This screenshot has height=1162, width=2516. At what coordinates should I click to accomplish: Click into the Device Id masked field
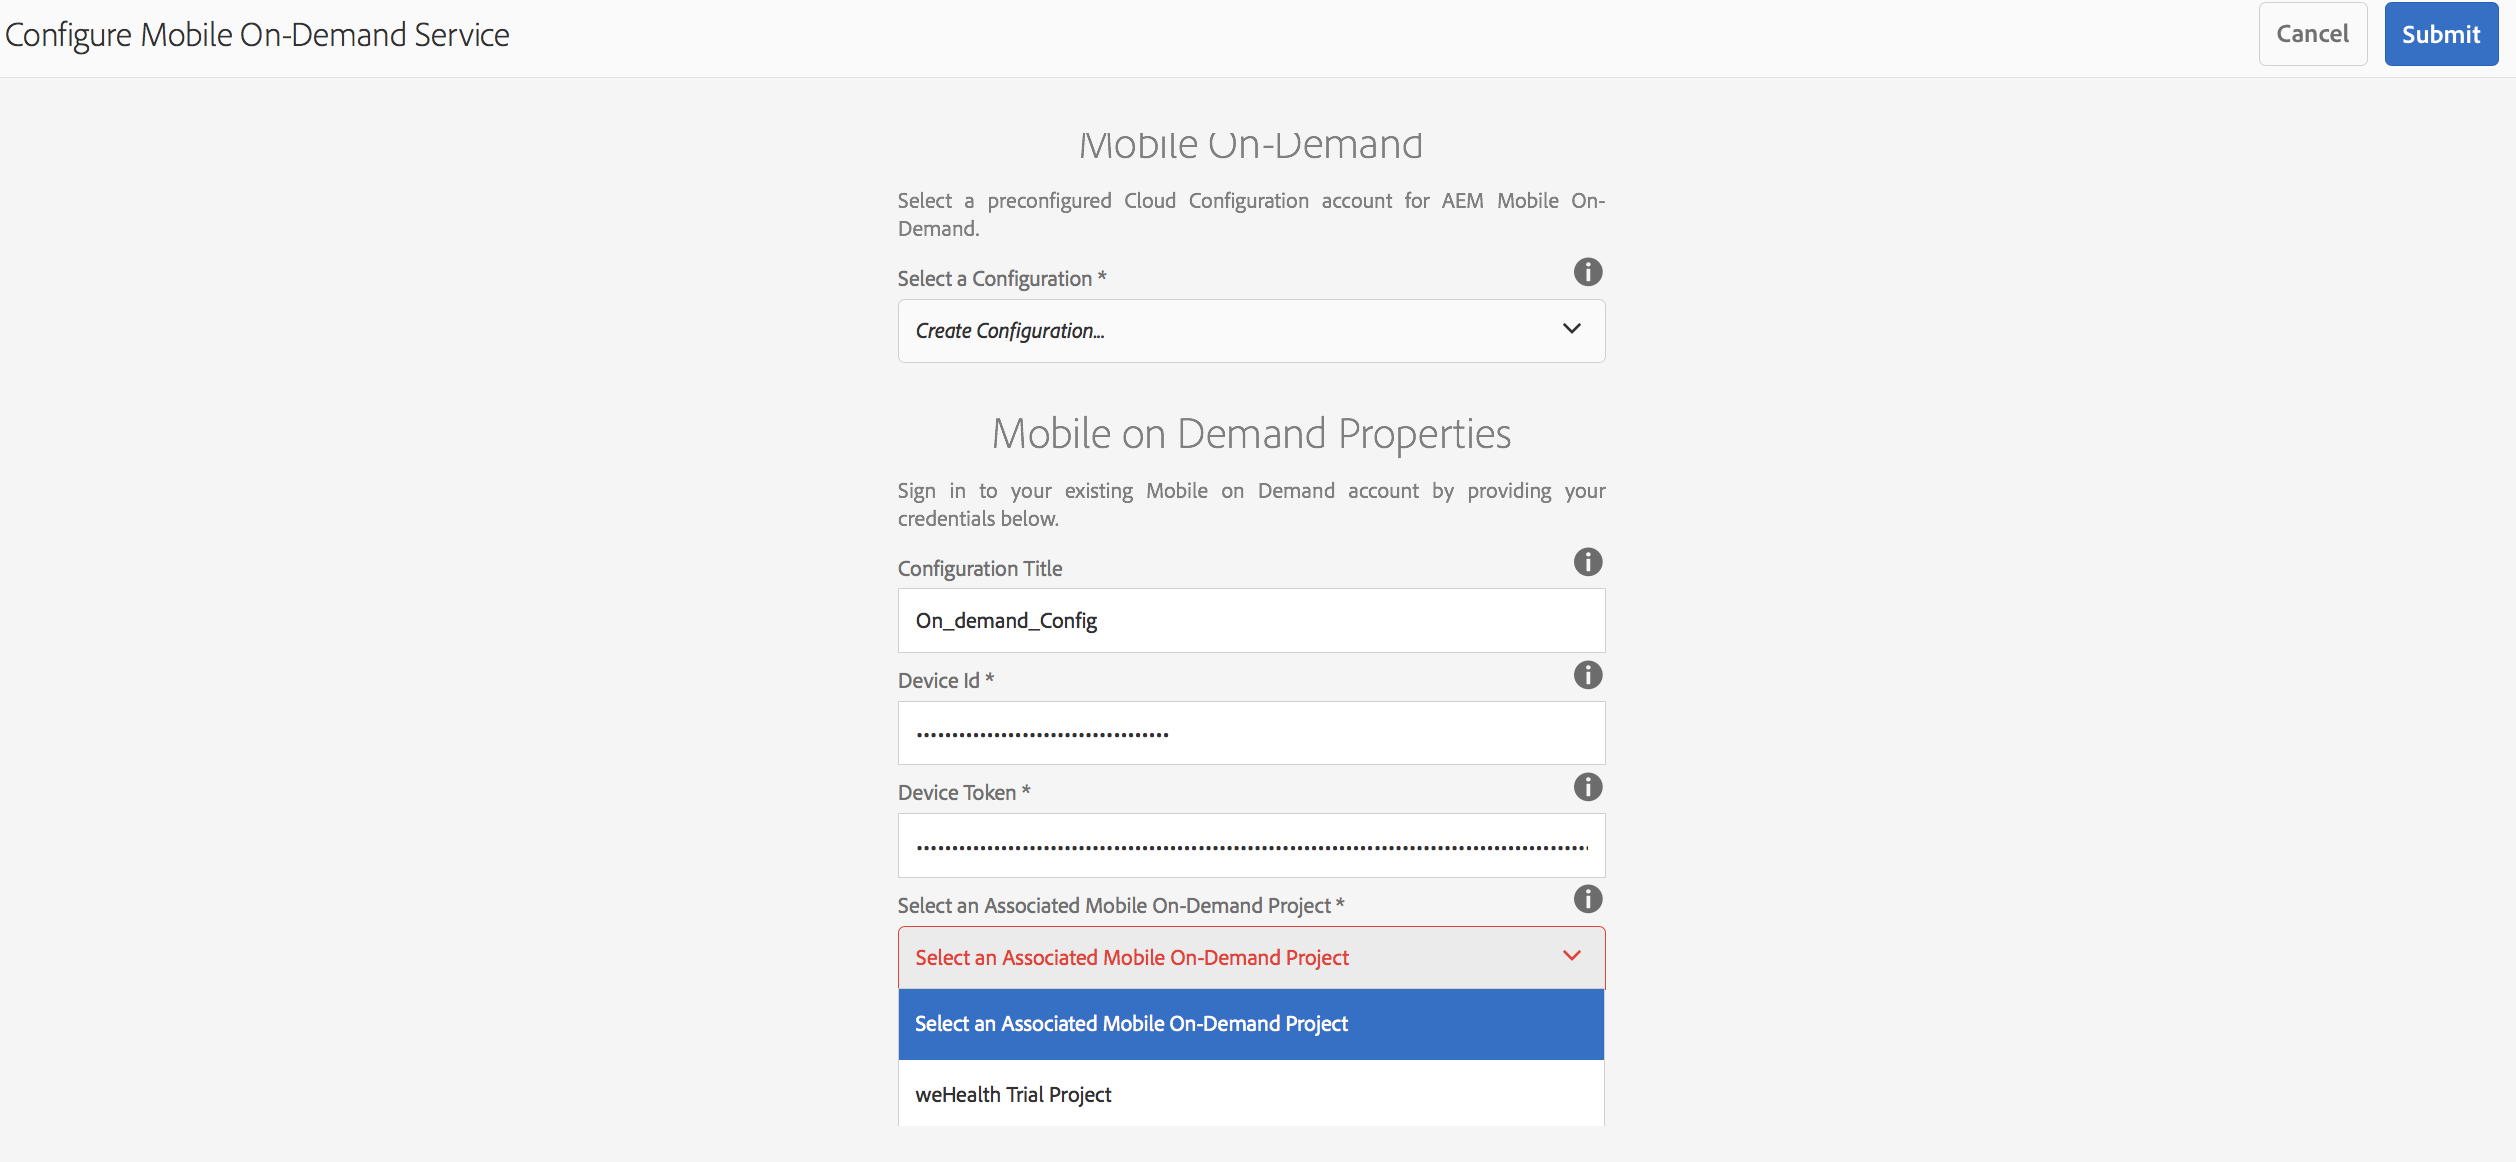coord(1250,734)
